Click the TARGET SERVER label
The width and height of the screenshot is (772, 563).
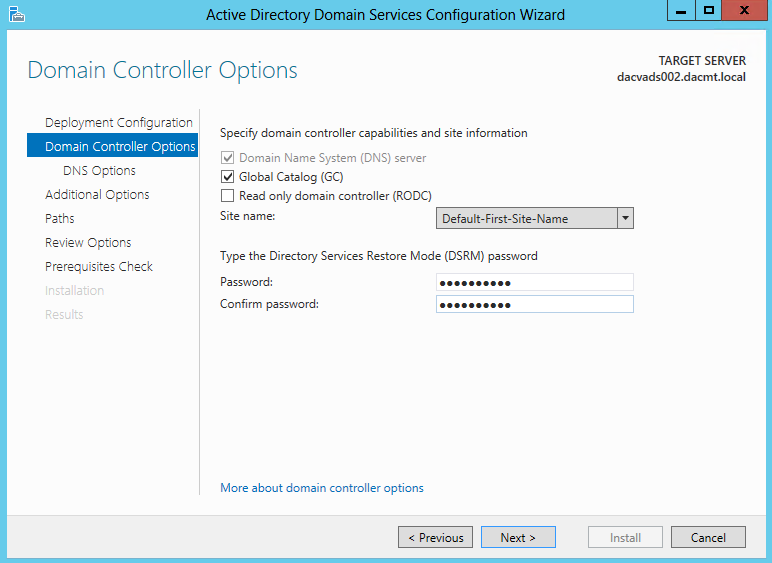pyautogui.click(x=702, y=61)
